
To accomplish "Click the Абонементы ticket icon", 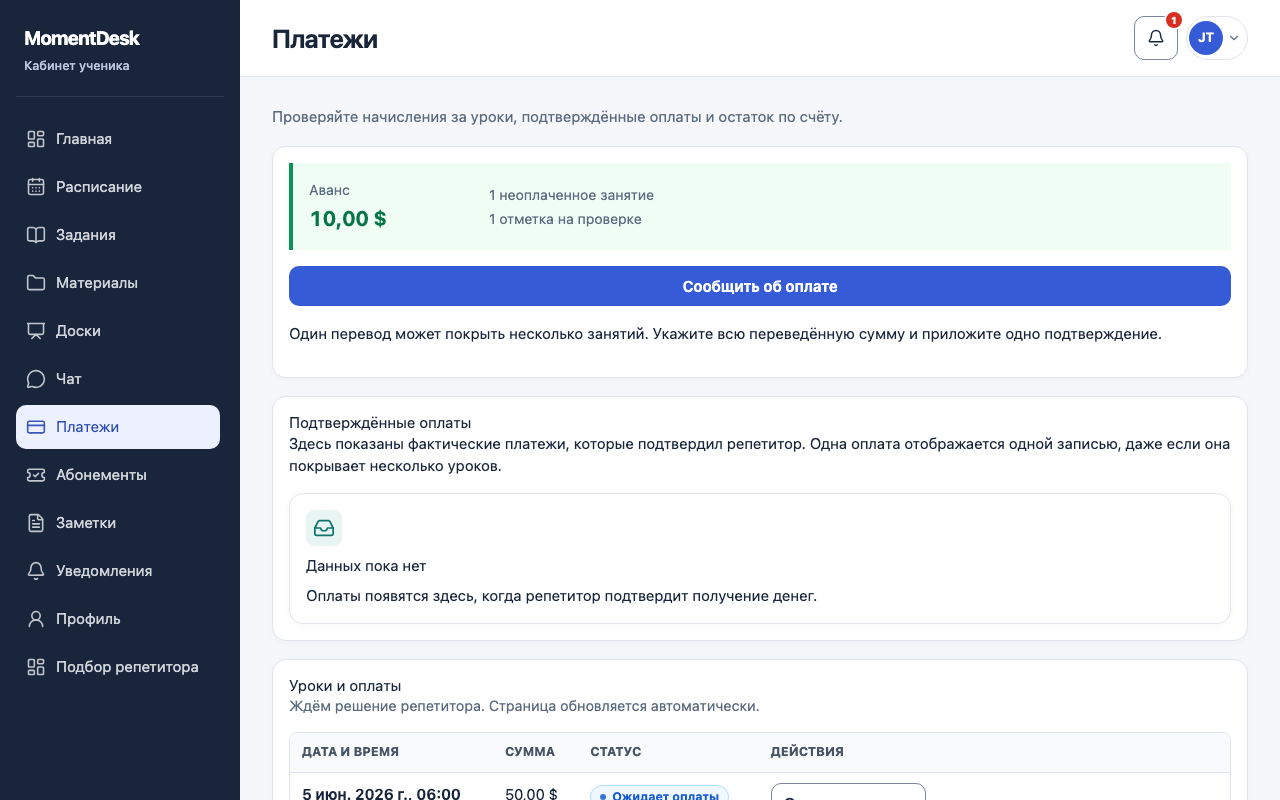I will pyautogui.click(x=36, y=475).
